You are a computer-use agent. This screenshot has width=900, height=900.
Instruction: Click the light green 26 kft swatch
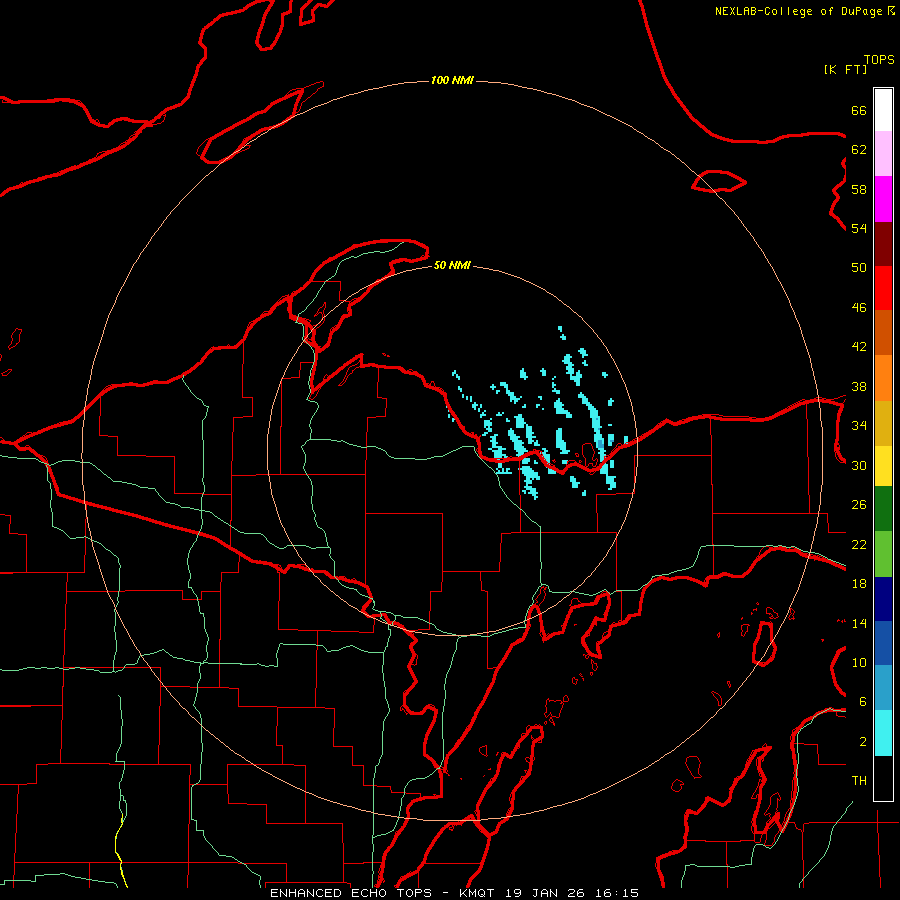(883, 554)
